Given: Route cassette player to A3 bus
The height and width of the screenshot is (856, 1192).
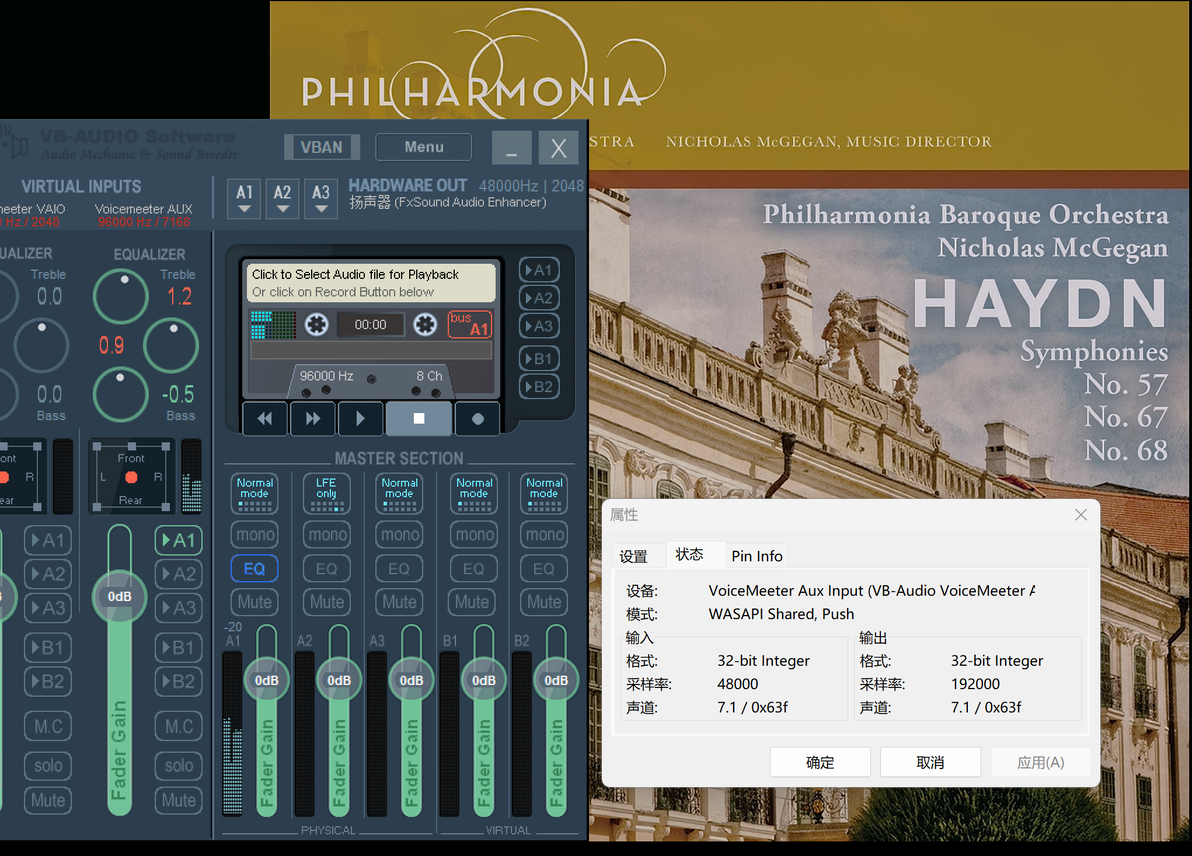Looking at the screenshot, I should pos(539,326).
